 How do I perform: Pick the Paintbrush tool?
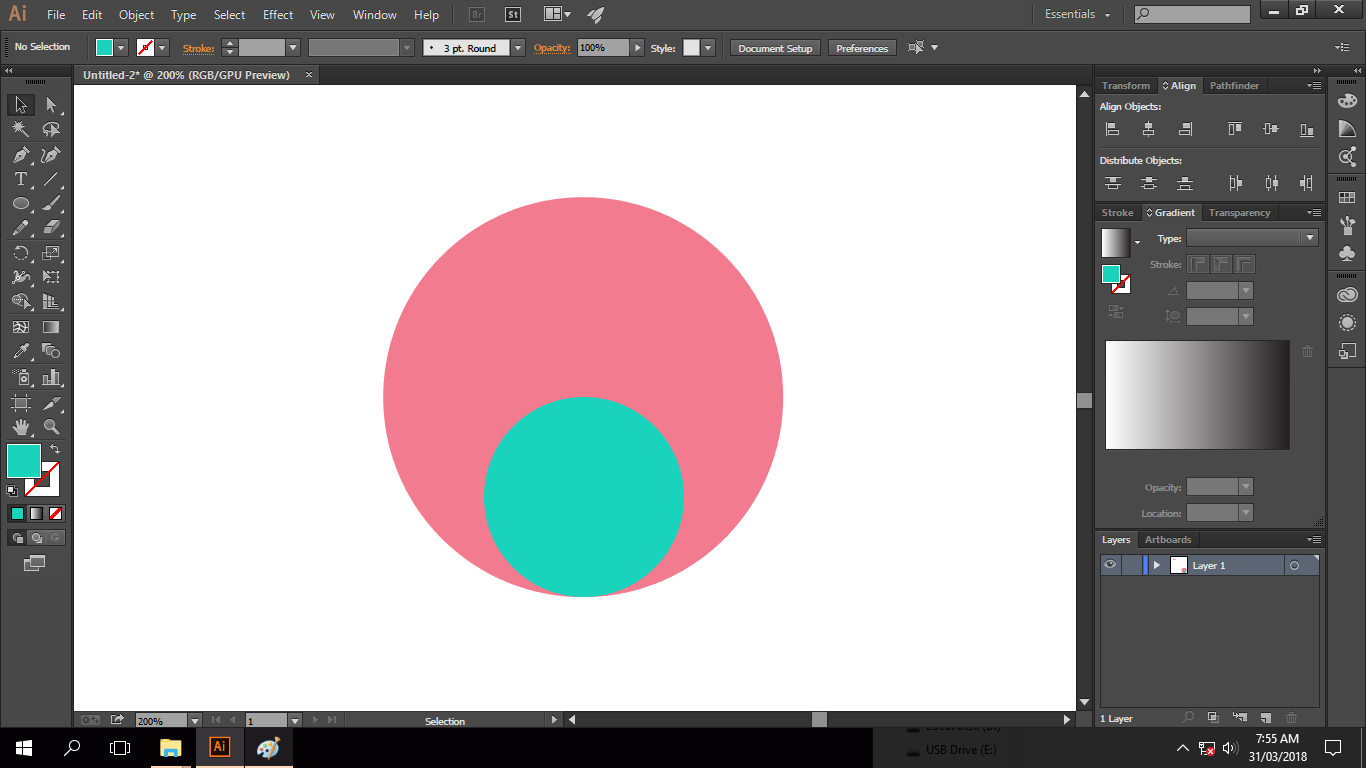point(51,204)
